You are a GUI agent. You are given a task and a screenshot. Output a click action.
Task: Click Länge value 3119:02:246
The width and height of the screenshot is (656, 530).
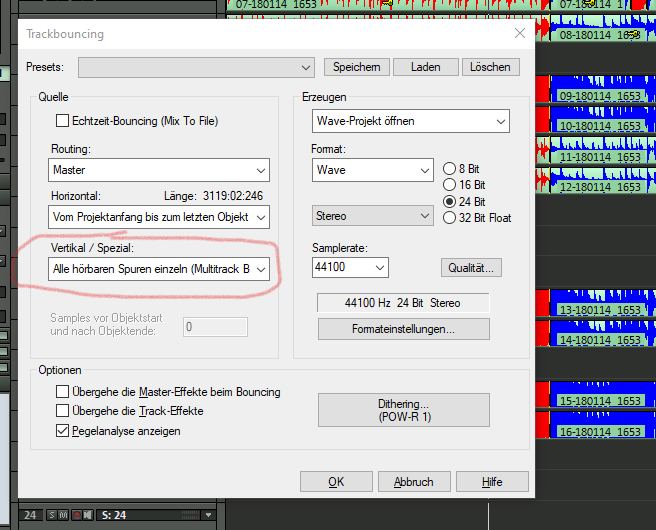233,196
